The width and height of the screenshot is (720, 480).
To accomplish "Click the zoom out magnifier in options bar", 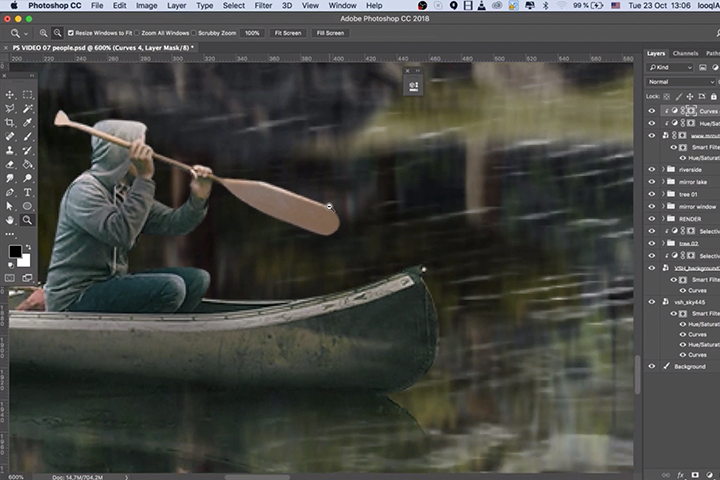I will 57,33.
